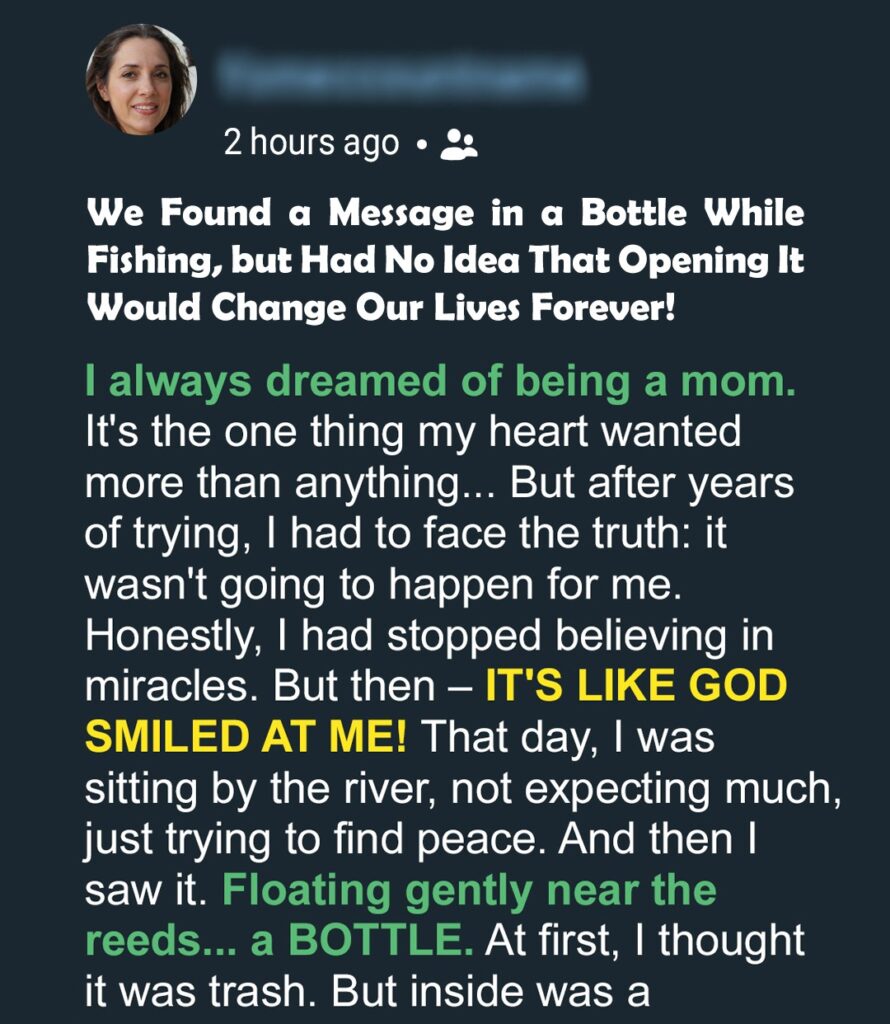The height and width of the screenshot is (1024, 890).
Task: Click the line 'It's the one thing my heart wanted'
Action: [x=413, y=432]
